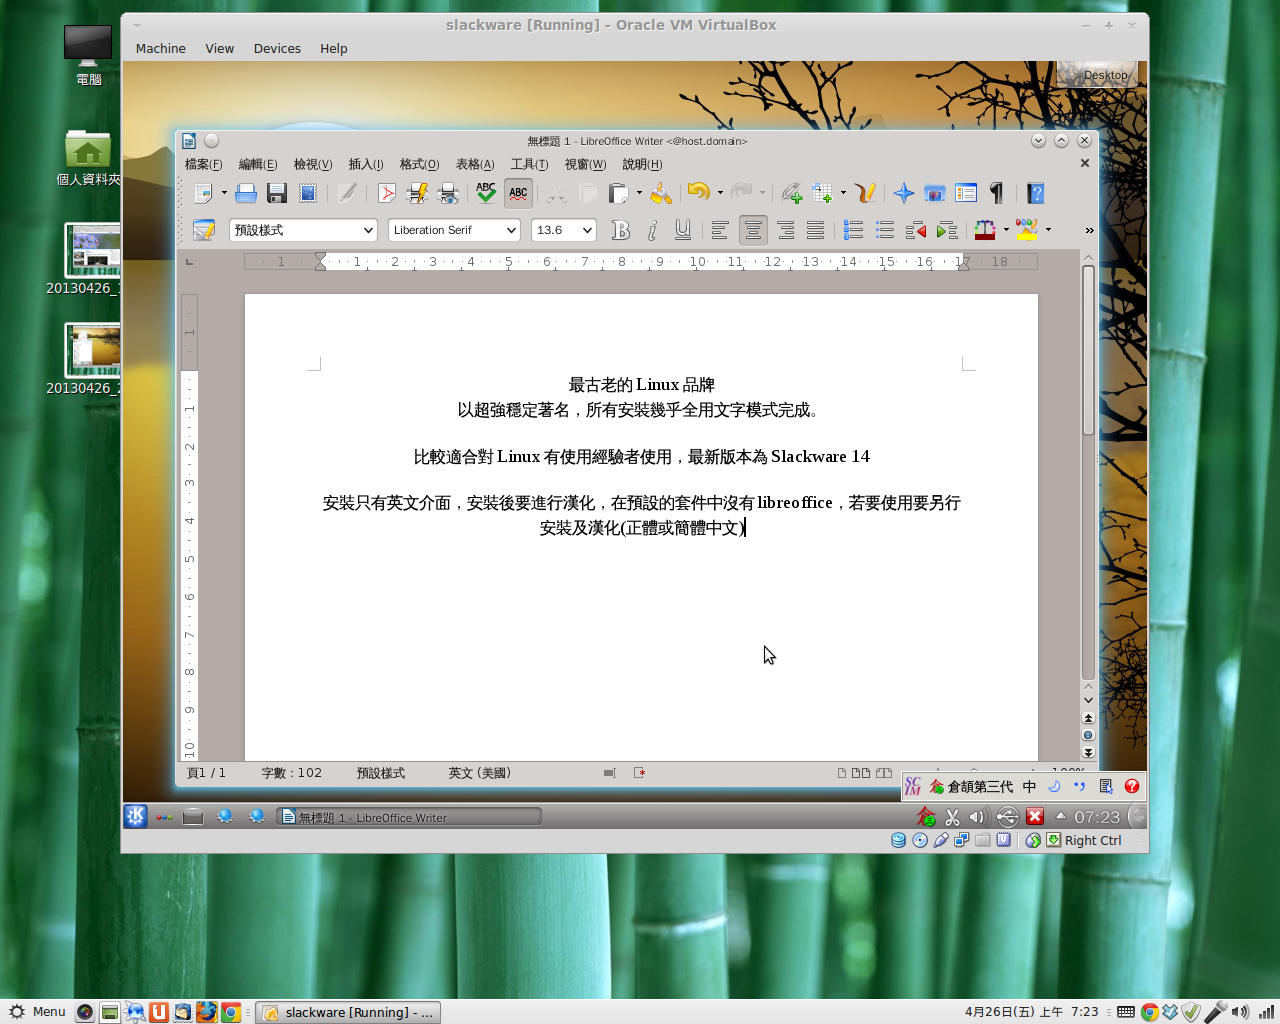Open the 格式(O) menu
This screenshot has height=1024, width=1280.
pos(419,164)
